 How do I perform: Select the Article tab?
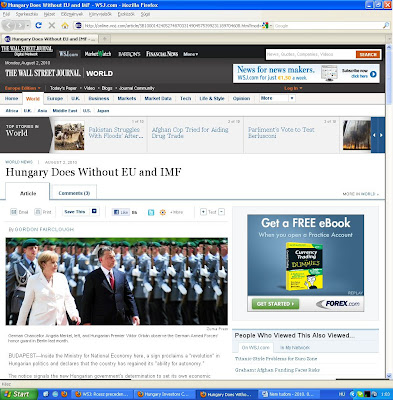(x=28, y=193)
